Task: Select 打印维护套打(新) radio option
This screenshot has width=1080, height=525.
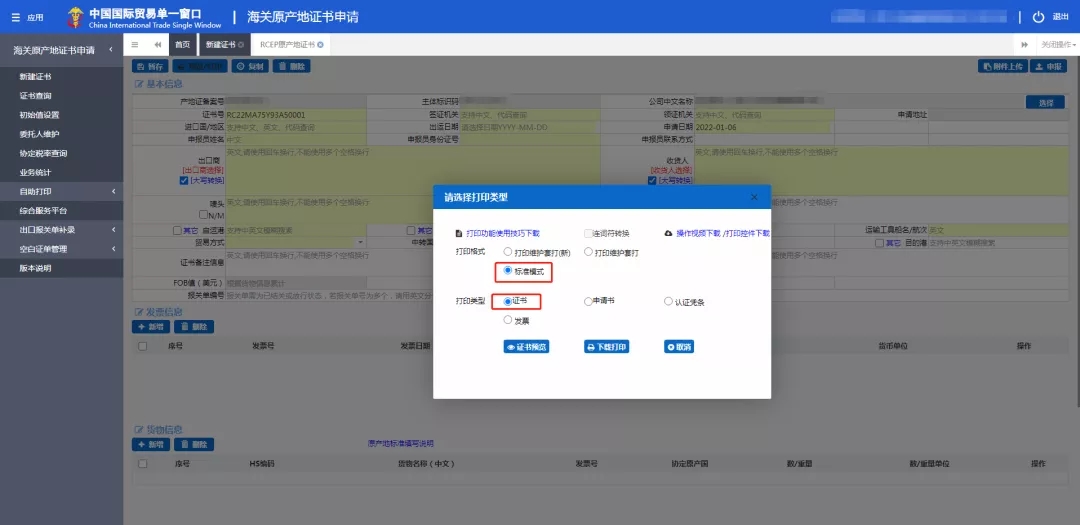Action: click(509, 253)
